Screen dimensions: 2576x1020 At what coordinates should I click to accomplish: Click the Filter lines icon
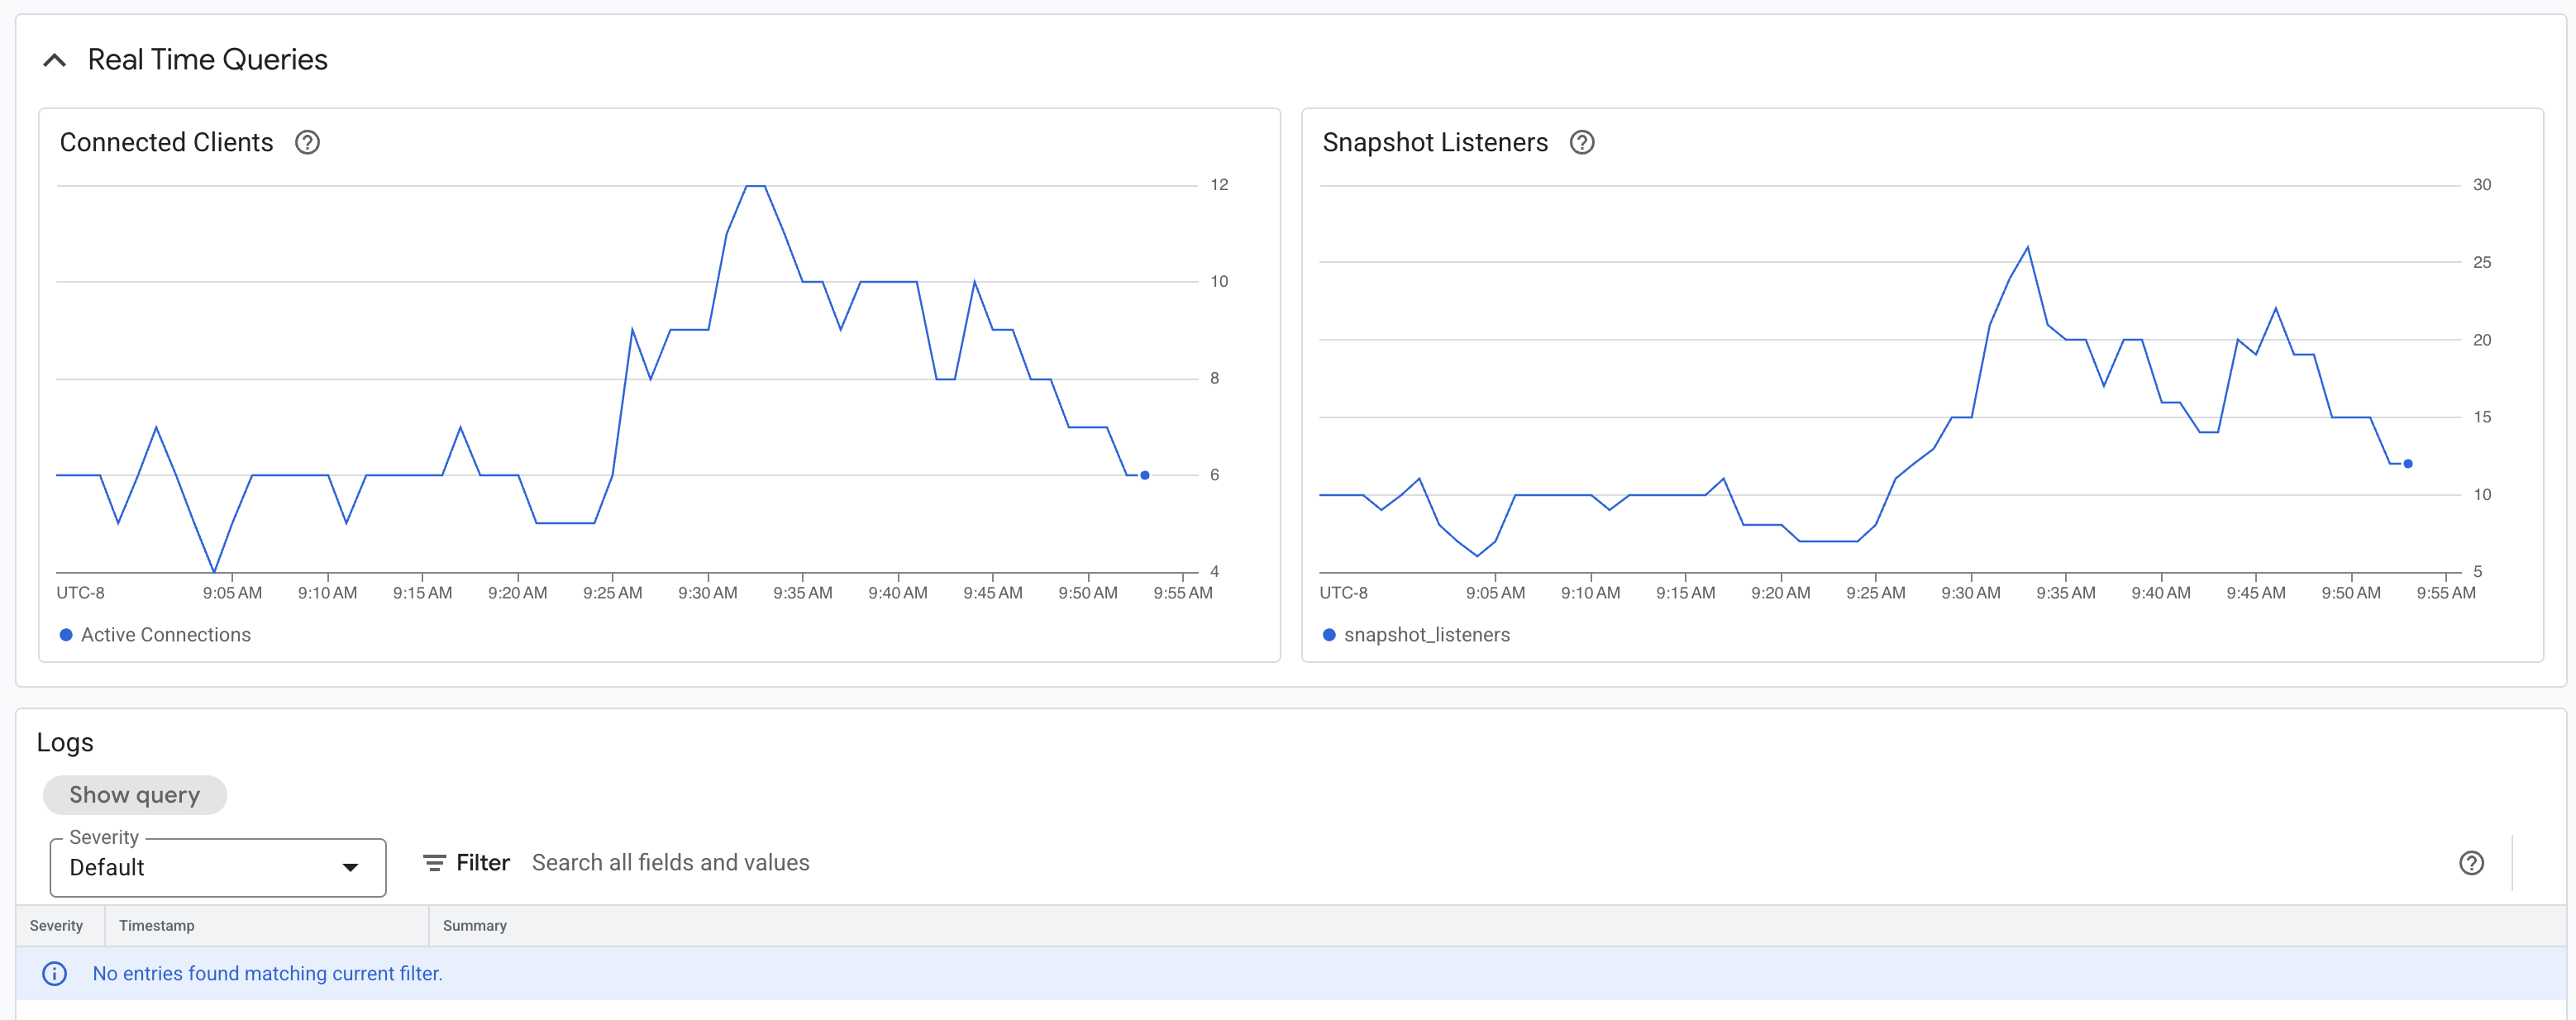point(434,863)
